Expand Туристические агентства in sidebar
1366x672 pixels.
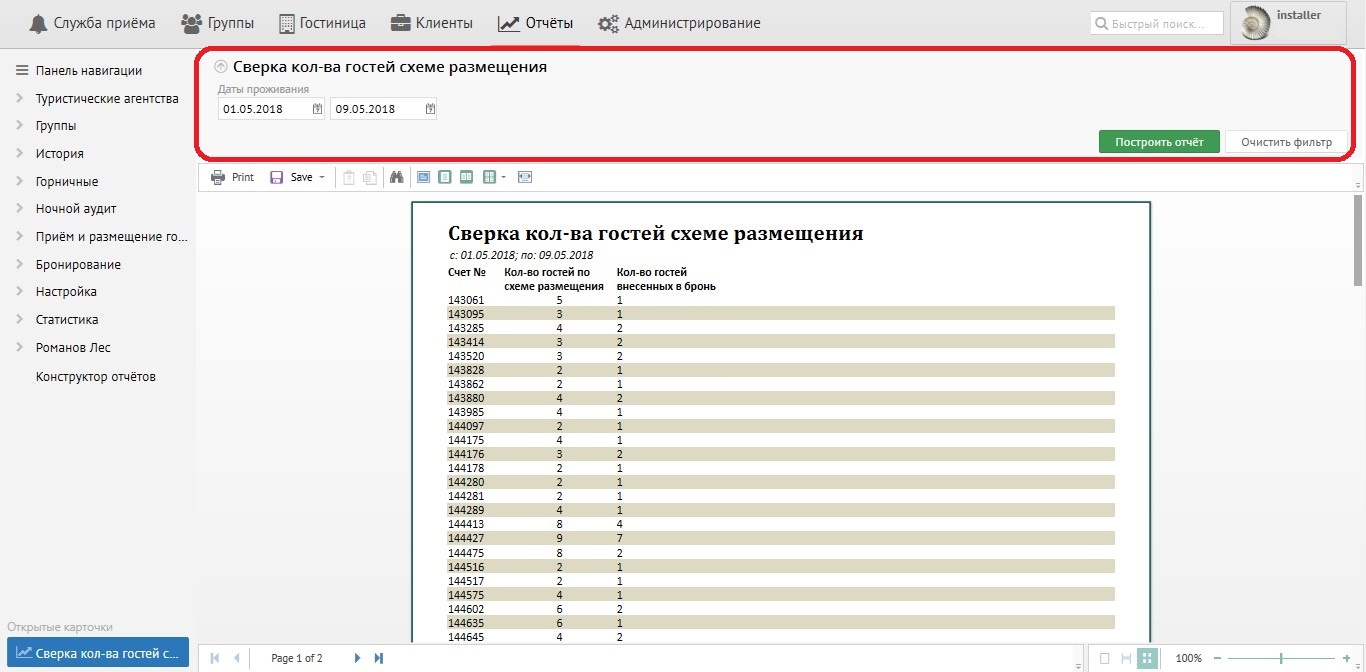tap(20, 99)
